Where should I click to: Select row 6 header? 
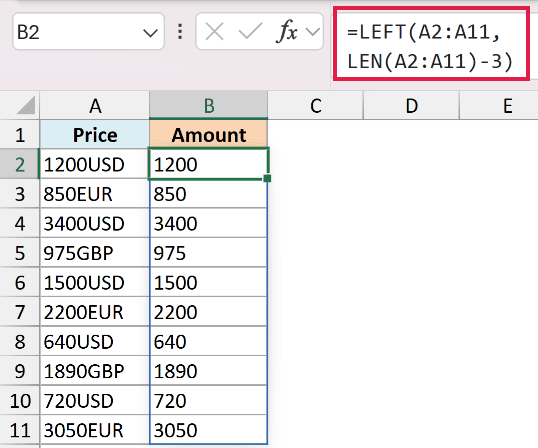20,282
